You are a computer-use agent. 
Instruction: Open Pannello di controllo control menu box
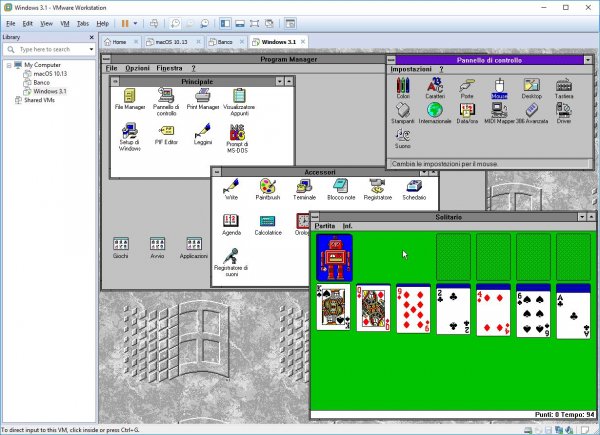point(391,60)
